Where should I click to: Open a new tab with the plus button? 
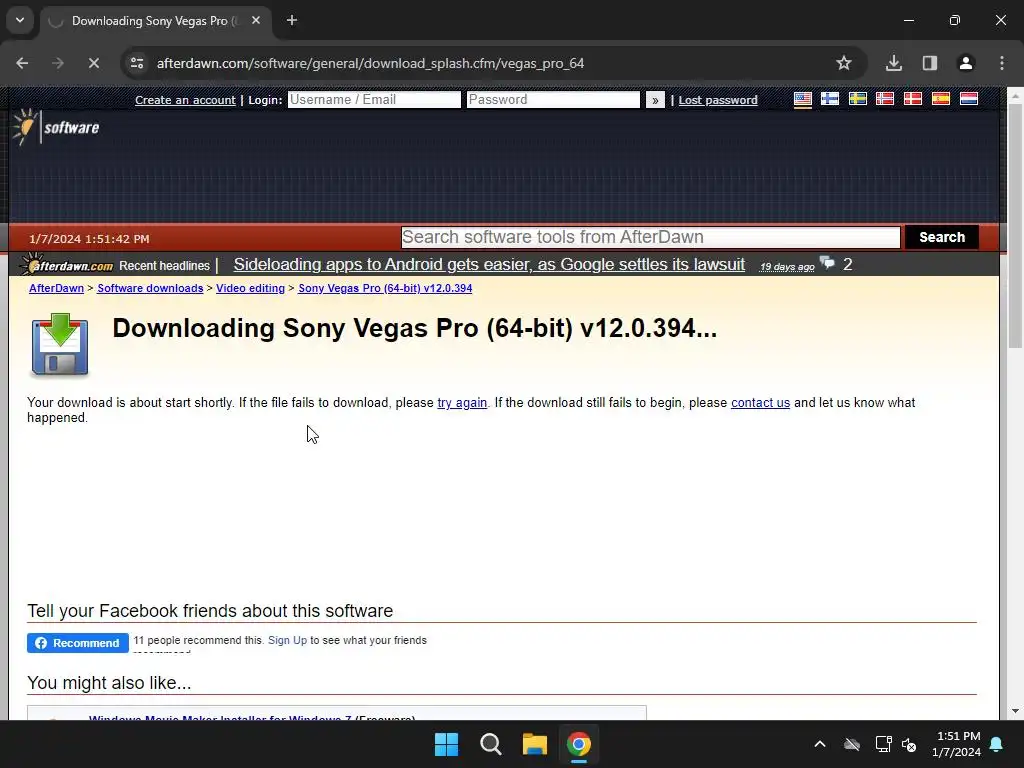pos(292,21)
